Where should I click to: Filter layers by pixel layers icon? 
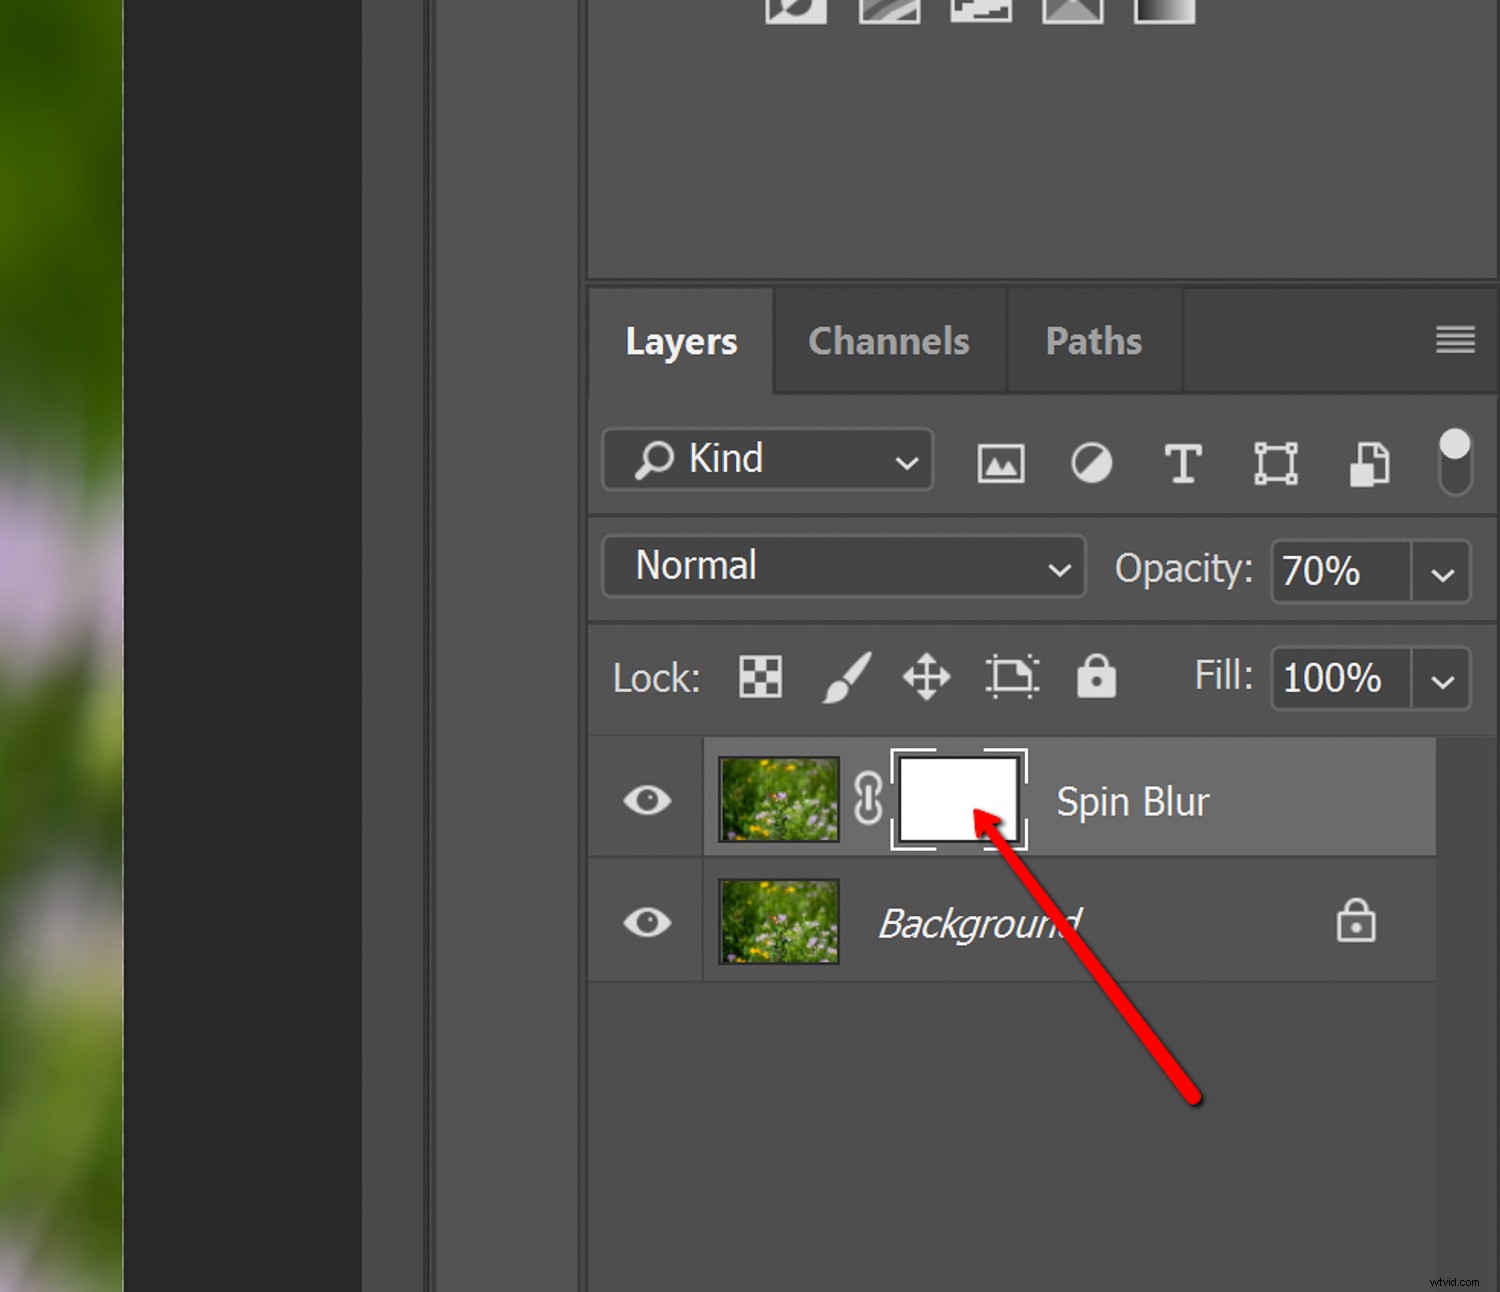(x=1000, y=462)
